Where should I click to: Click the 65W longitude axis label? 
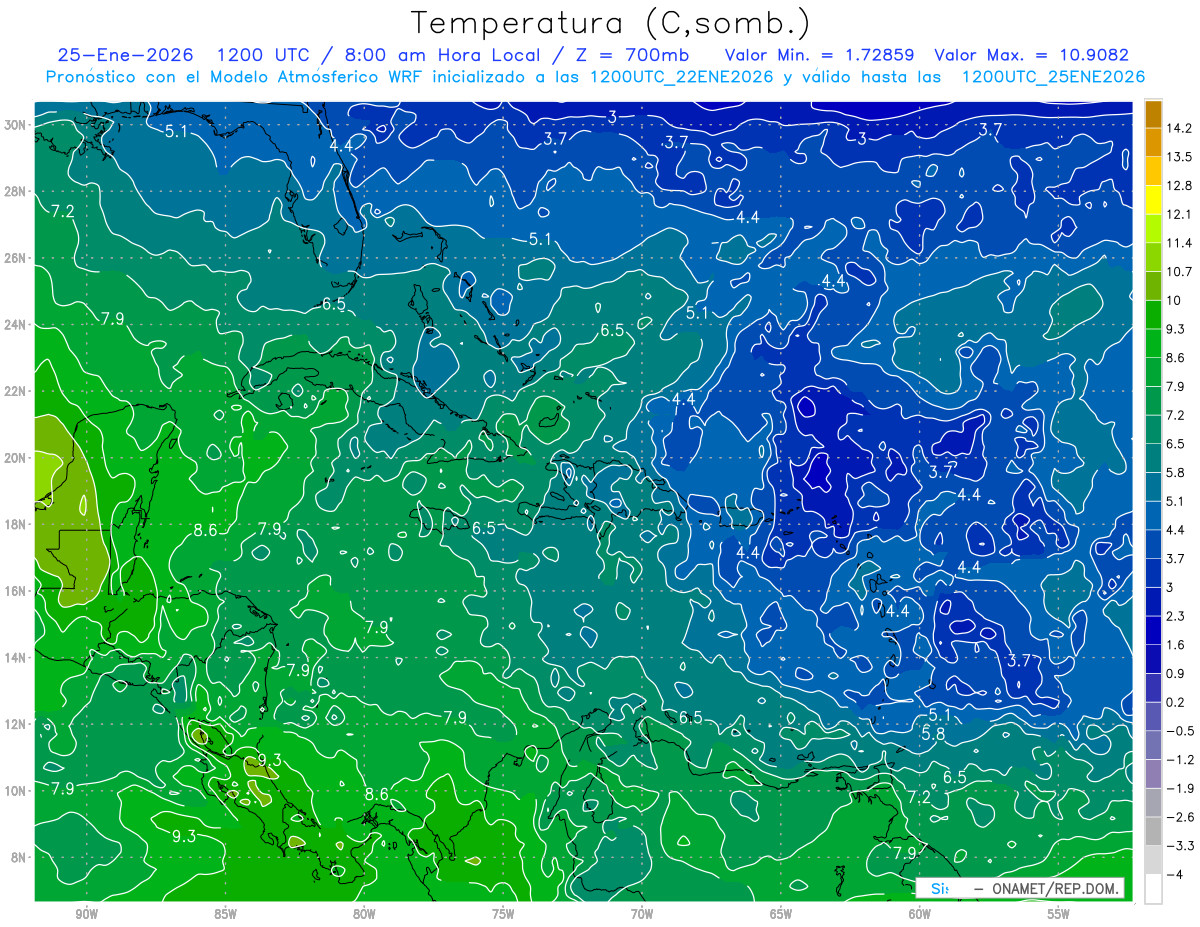click(781, 914)
